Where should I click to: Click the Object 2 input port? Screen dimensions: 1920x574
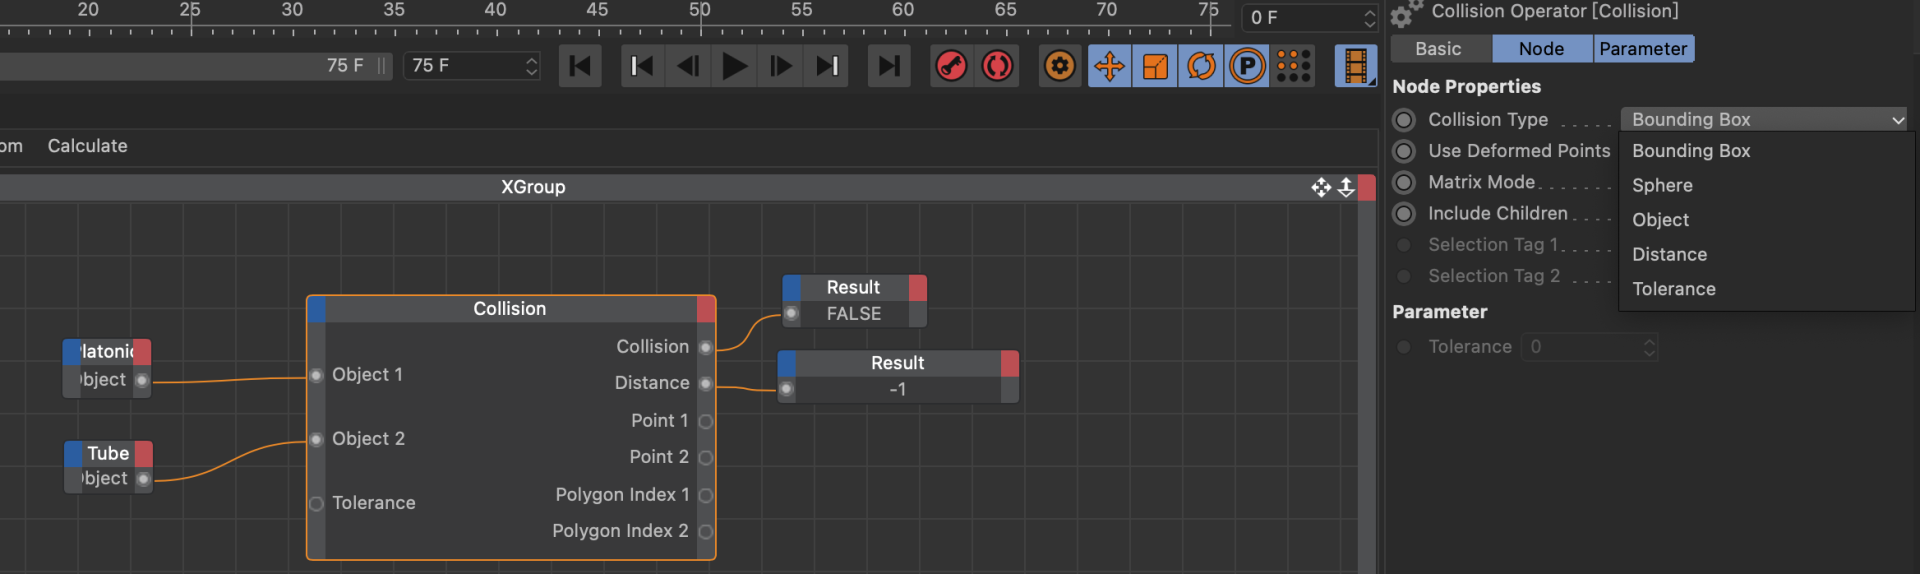click(316, 440)
